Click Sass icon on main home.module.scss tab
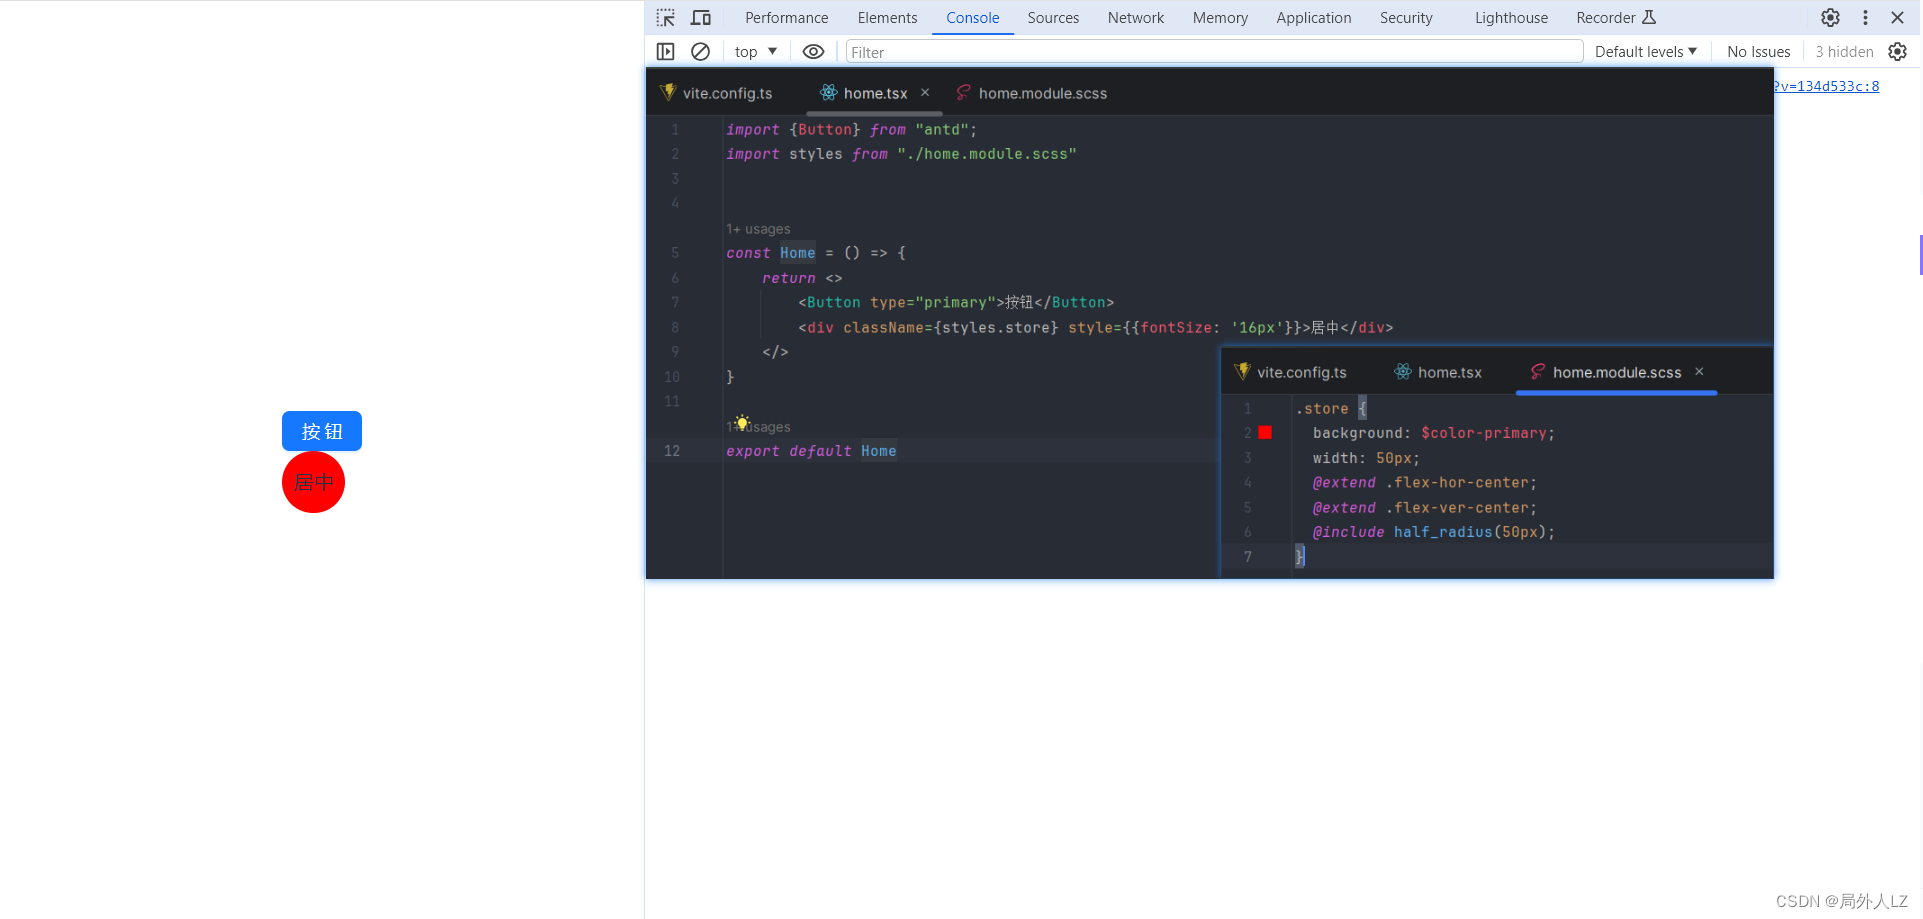Screen dimensions: 1923x919 pos(963,92)
